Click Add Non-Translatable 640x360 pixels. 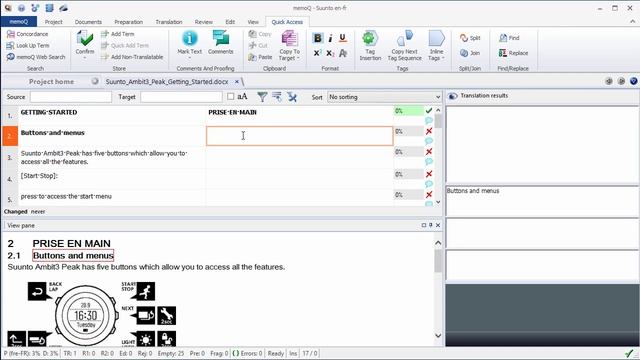click(x=132, y=57)
